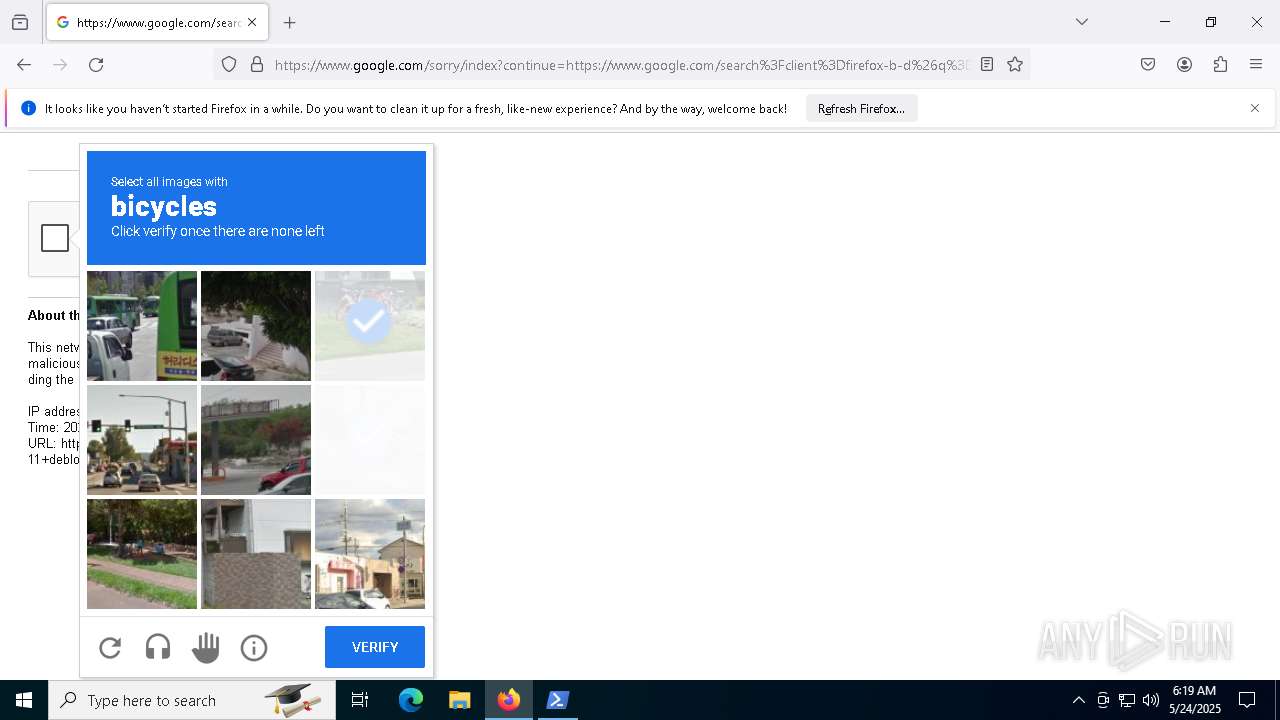Select the park with trees tile
This screenshot has height=720, width=1280.
[142, 554]
